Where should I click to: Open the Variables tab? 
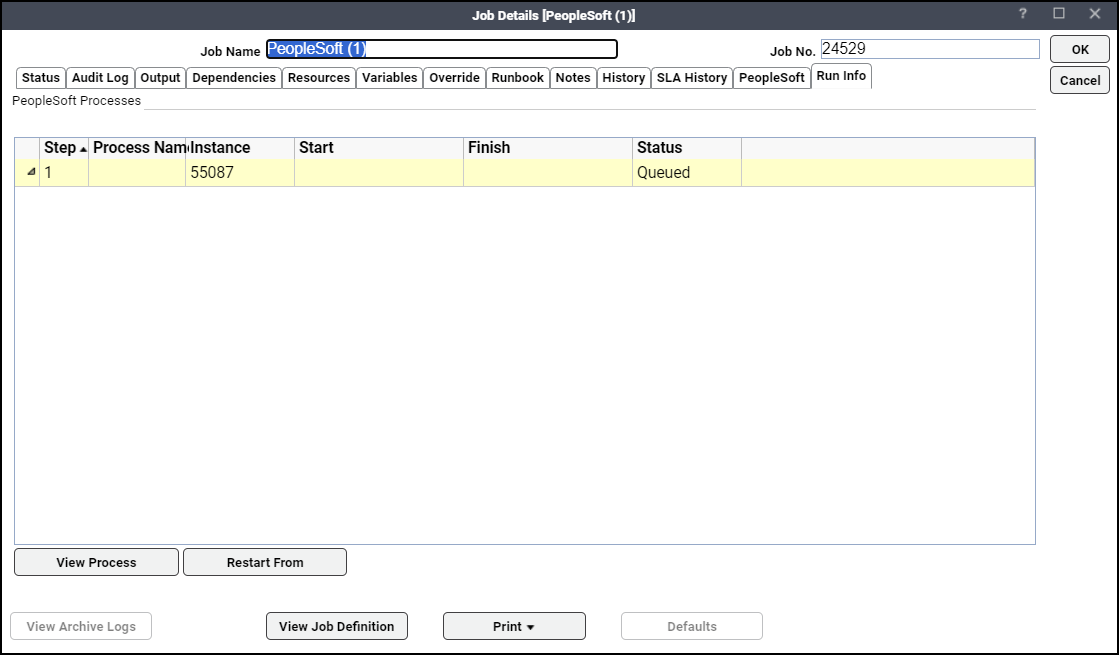[390, 78]
